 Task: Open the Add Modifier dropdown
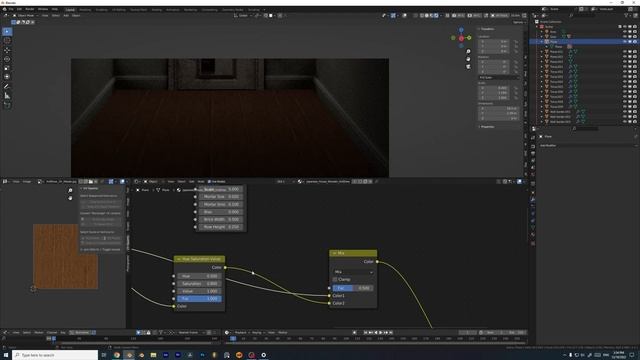586,145
